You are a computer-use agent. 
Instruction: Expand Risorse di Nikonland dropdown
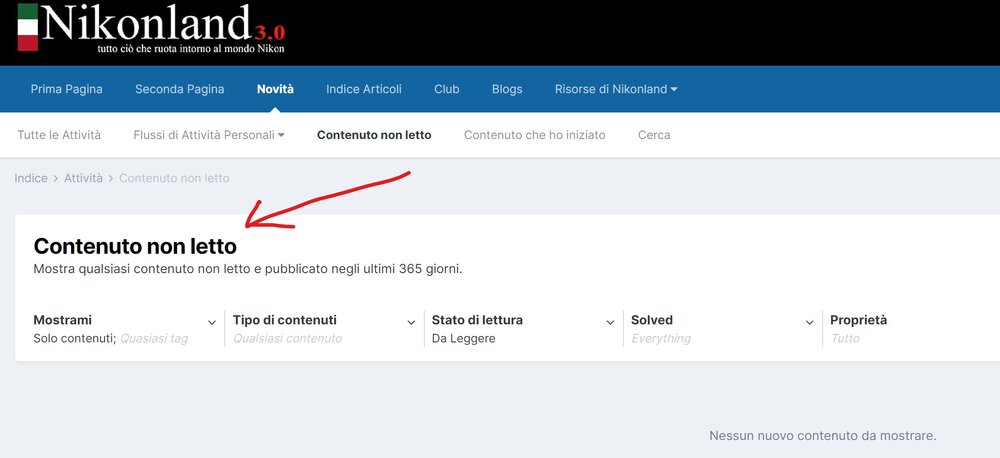point(616,89)
